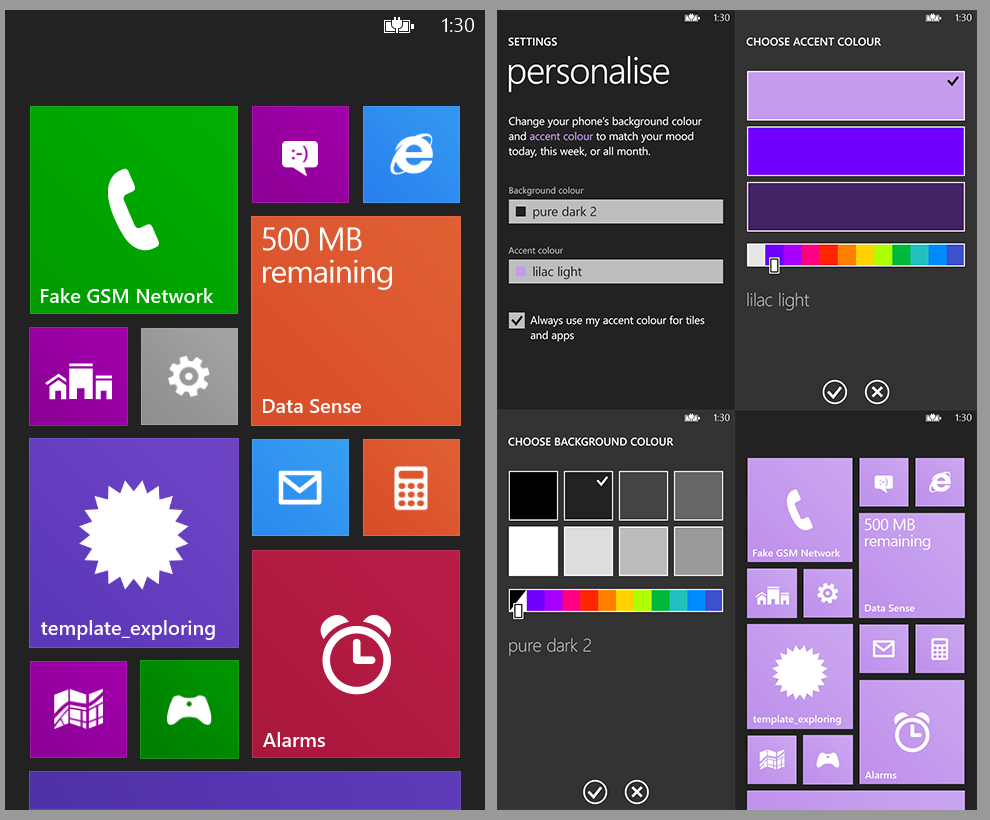Open the Background colour dropdown showing pure dark 2

[615, 211]
